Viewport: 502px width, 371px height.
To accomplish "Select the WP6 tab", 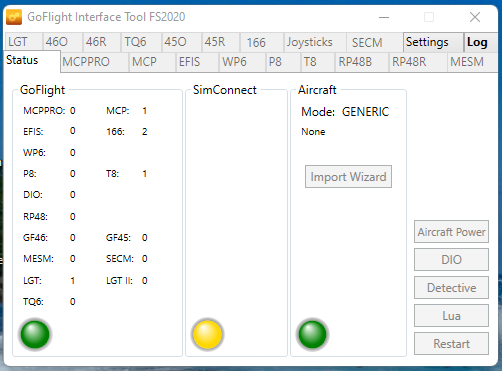I will (x=242, y=62).
